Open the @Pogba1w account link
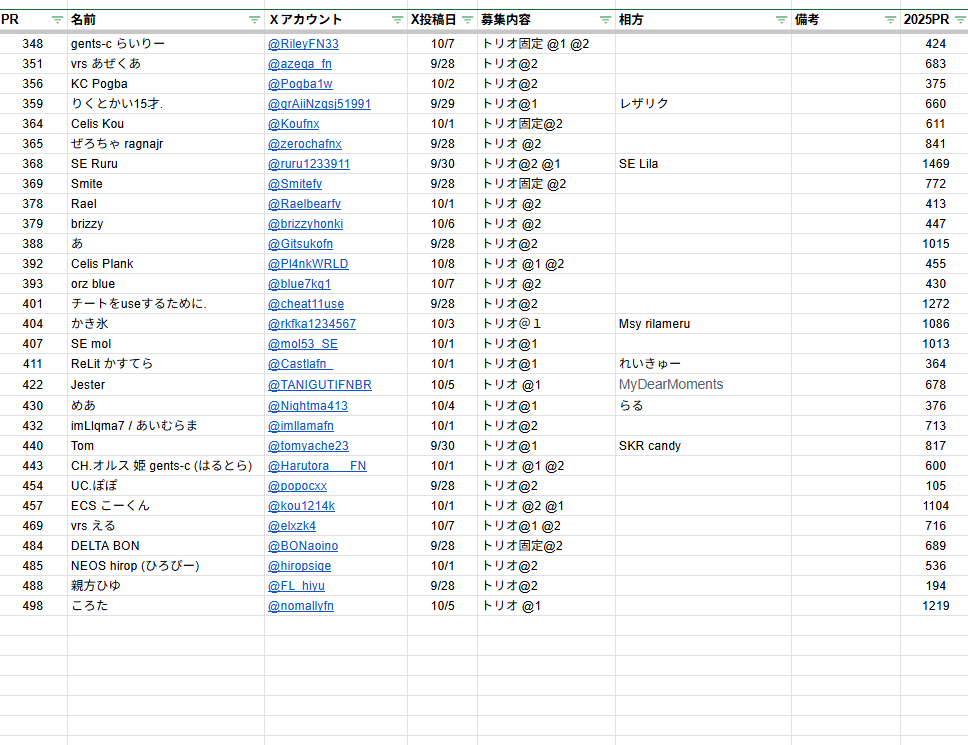Viewport: 968px width, 745px height. (300, 84)
